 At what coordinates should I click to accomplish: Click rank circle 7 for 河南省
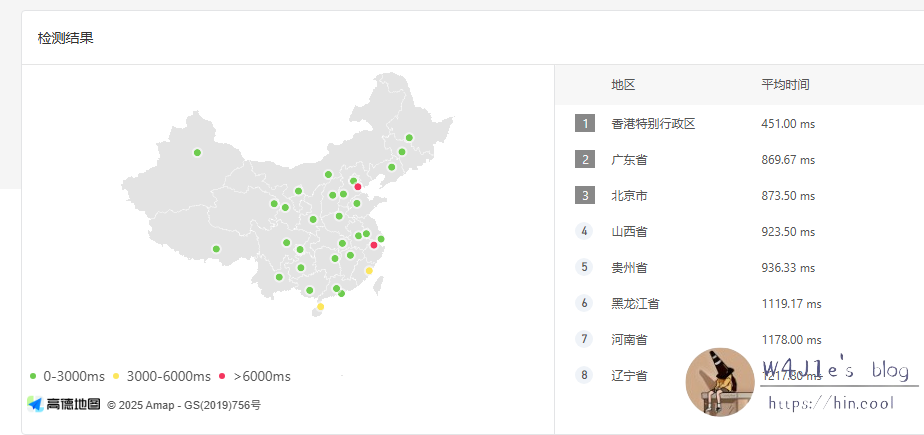pyautogui.click(x=585, y=339)
